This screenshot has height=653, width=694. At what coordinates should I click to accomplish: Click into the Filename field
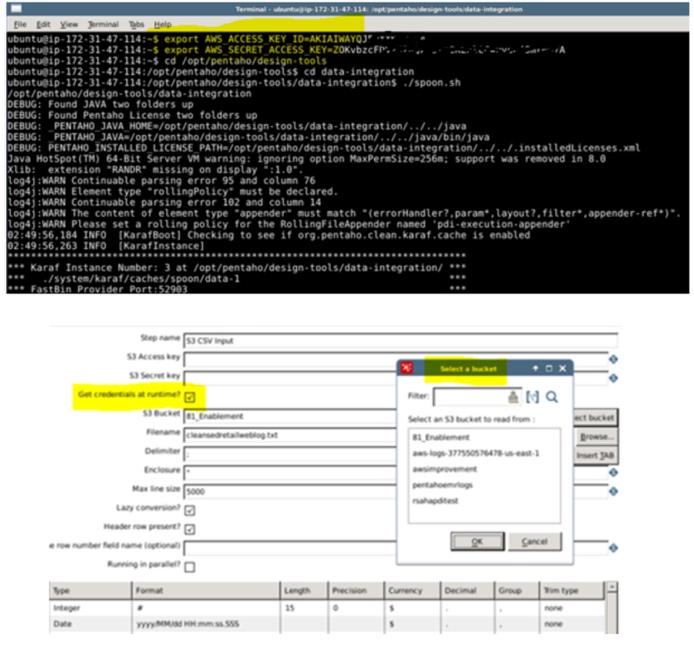click(x=290, y=435)
